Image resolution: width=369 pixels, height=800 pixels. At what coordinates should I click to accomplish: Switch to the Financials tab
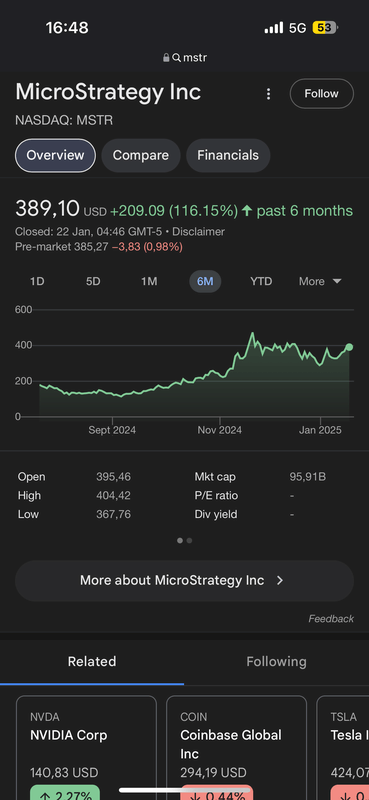228,156
